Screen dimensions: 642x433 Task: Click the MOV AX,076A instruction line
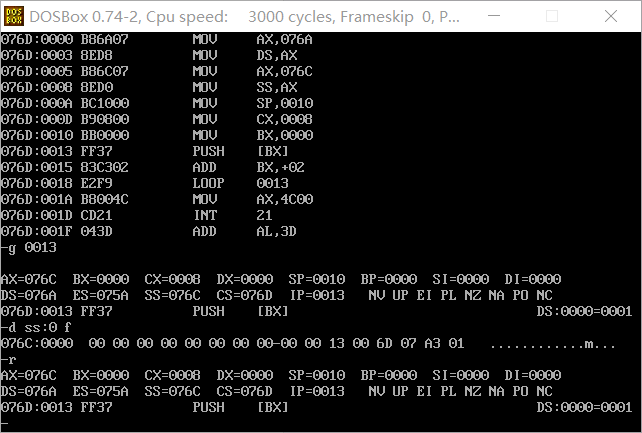pos(157,39)
